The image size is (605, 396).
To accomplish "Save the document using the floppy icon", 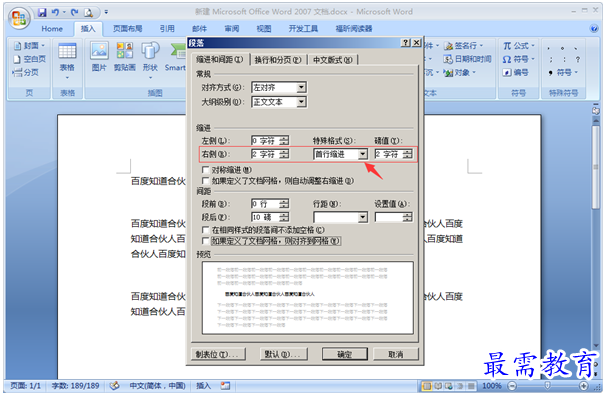I will pos(42,12).
